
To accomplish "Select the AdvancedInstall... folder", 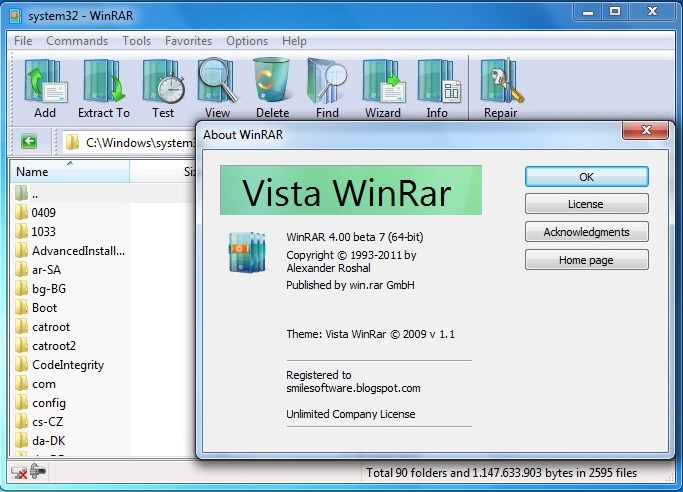I will coord(70,250).
